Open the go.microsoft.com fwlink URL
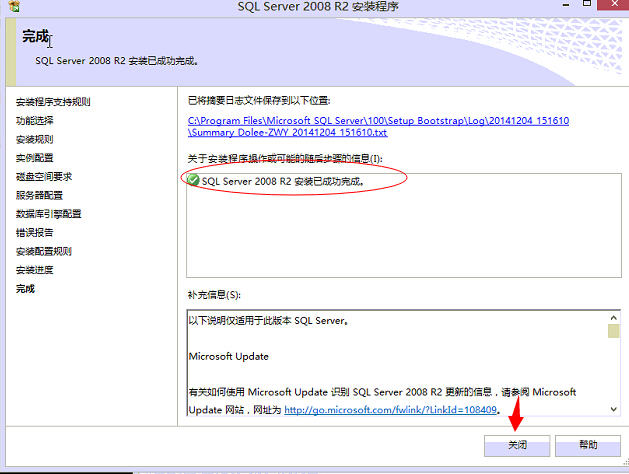The image size is (629, 474). coord(390,410)
